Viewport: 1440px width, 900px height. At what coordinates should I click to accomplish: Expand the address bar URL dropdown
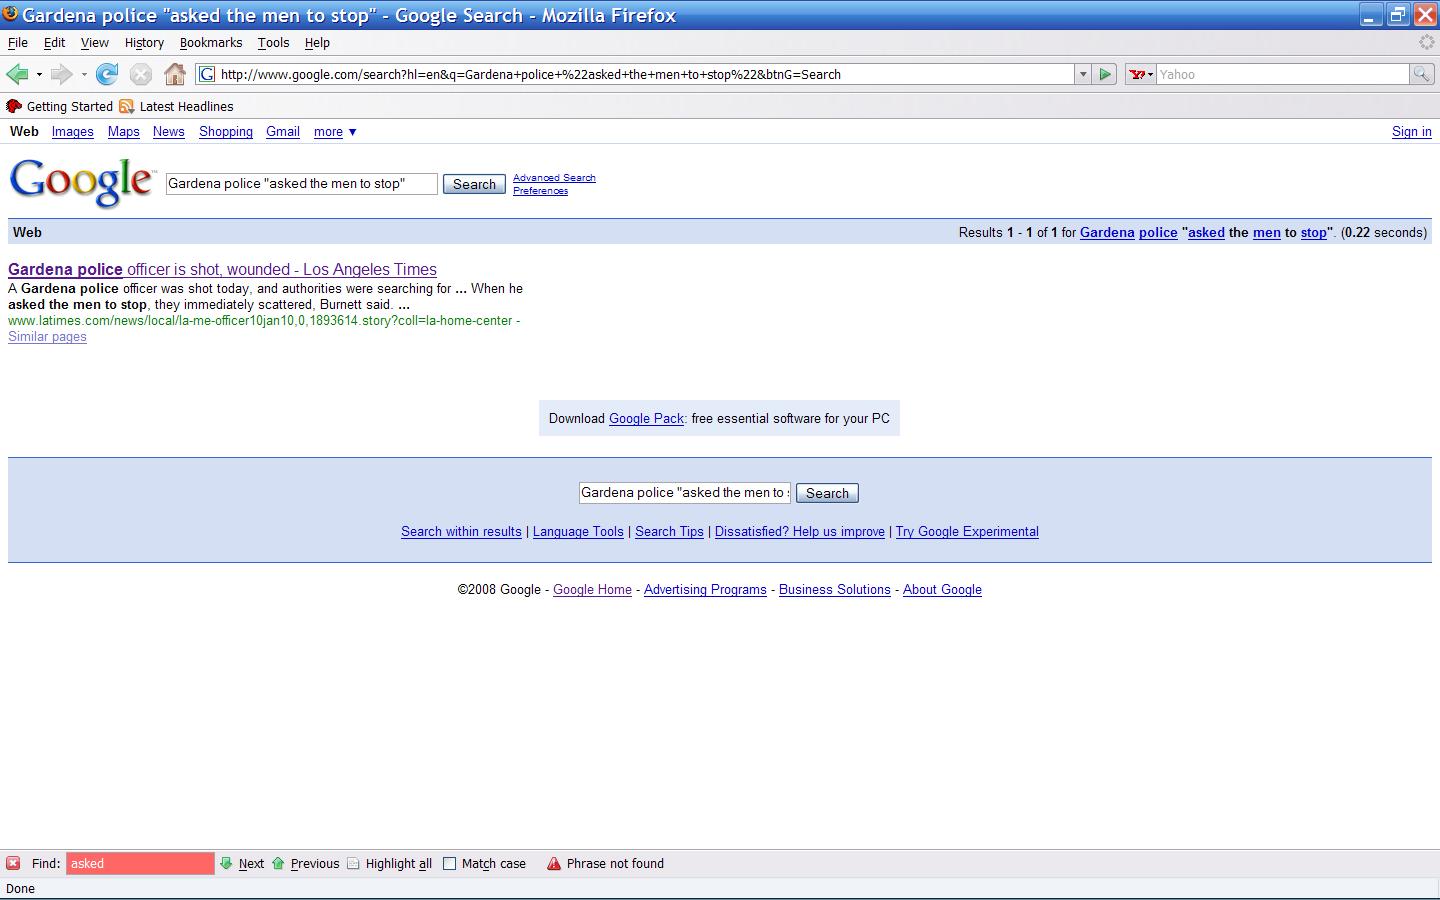tap(1082, 74)
